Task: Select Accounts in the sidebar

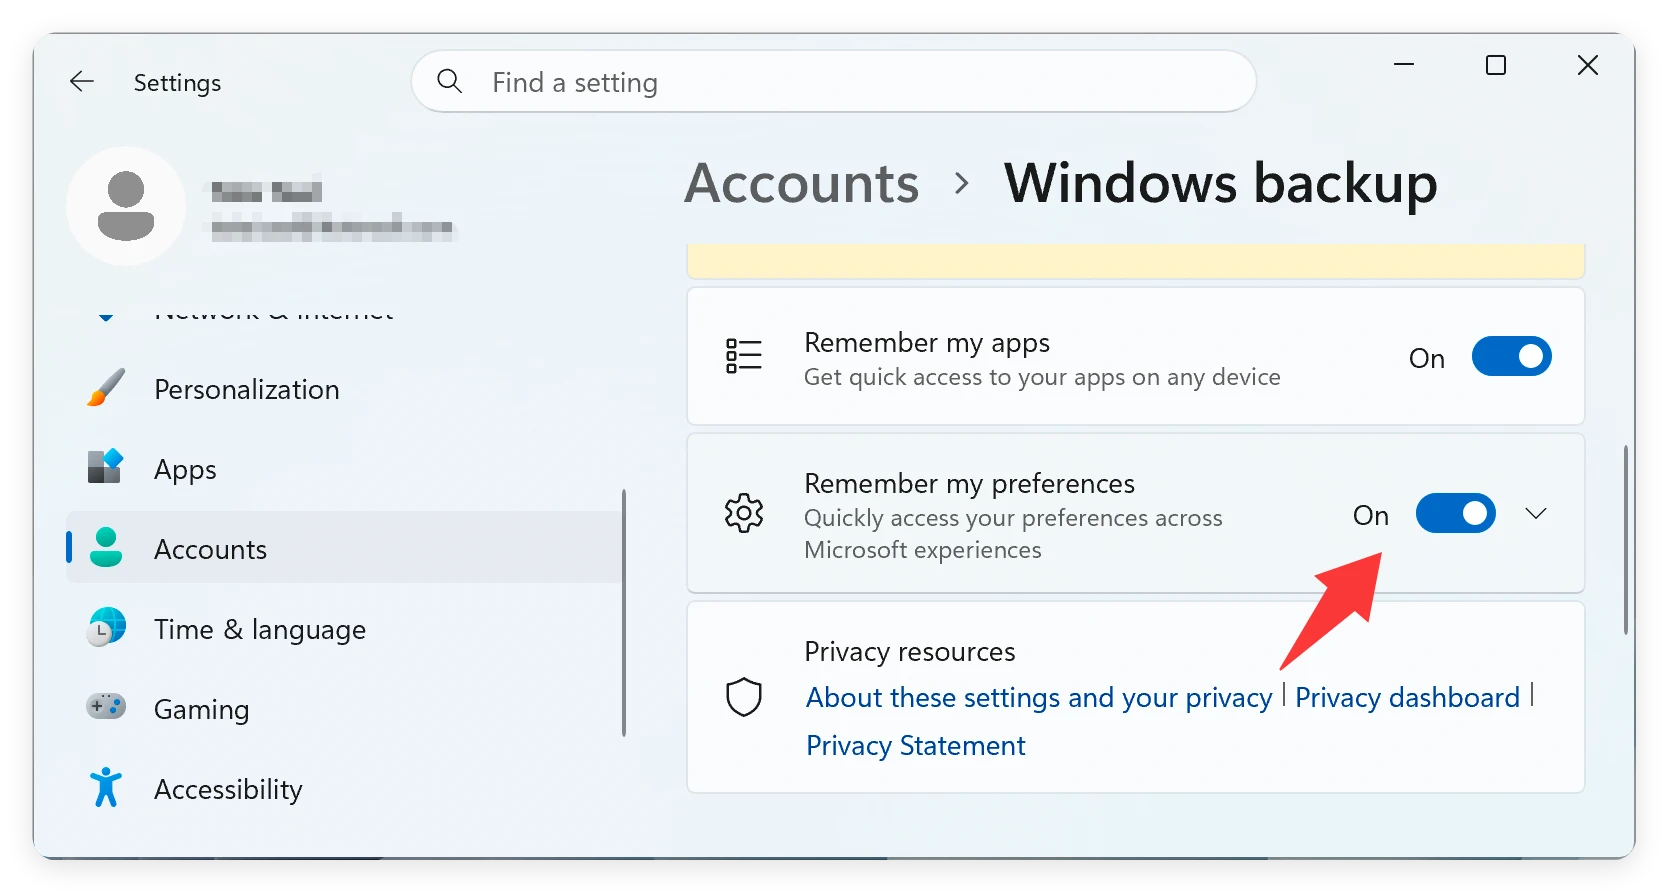Action: tap(345, 548)
